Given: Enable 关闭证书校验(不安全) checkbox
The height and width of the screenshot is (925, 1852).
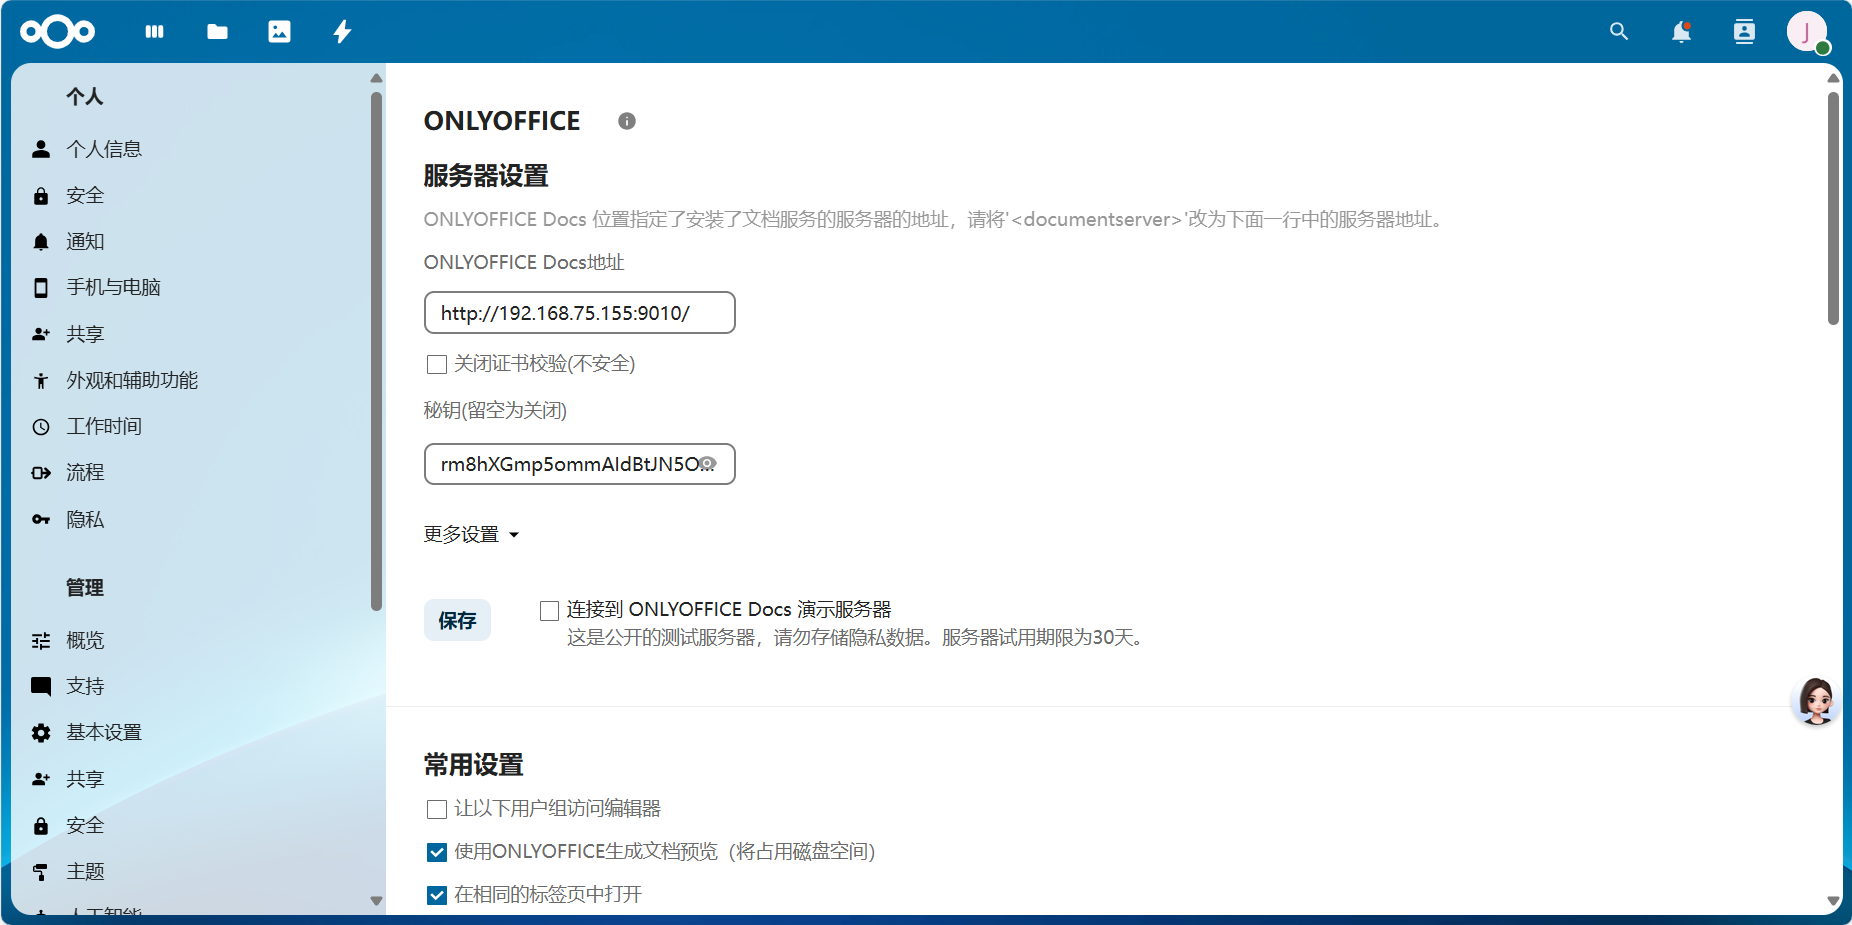Looking at the screenshot, I should click(x=436, y=364).
